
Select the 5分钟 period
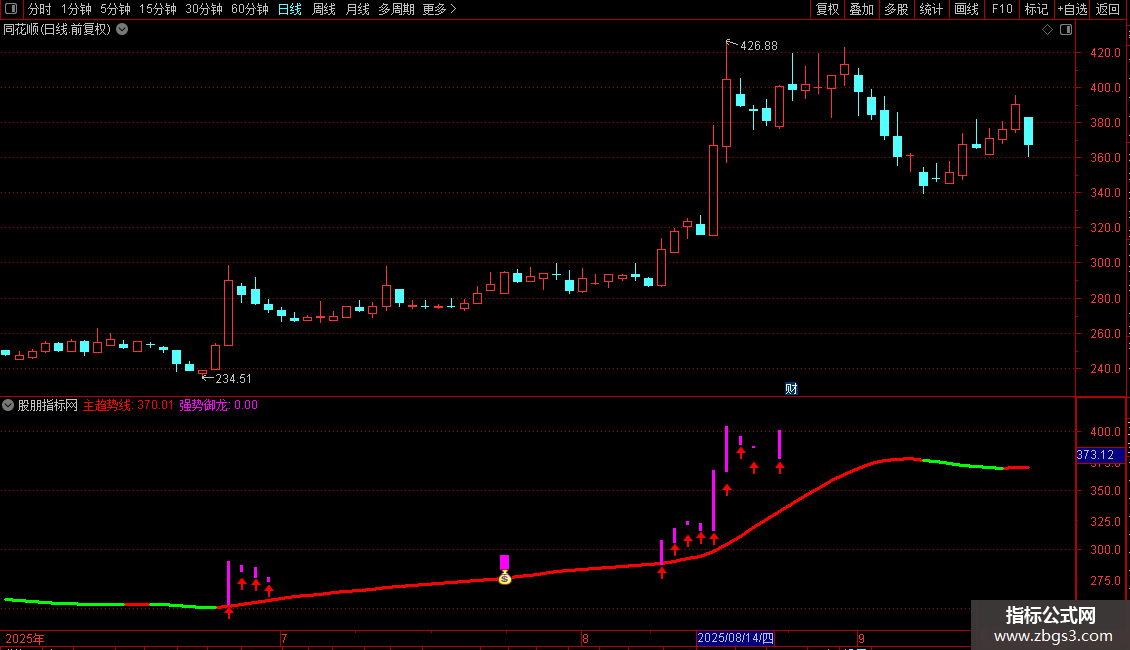pos(115,9)
